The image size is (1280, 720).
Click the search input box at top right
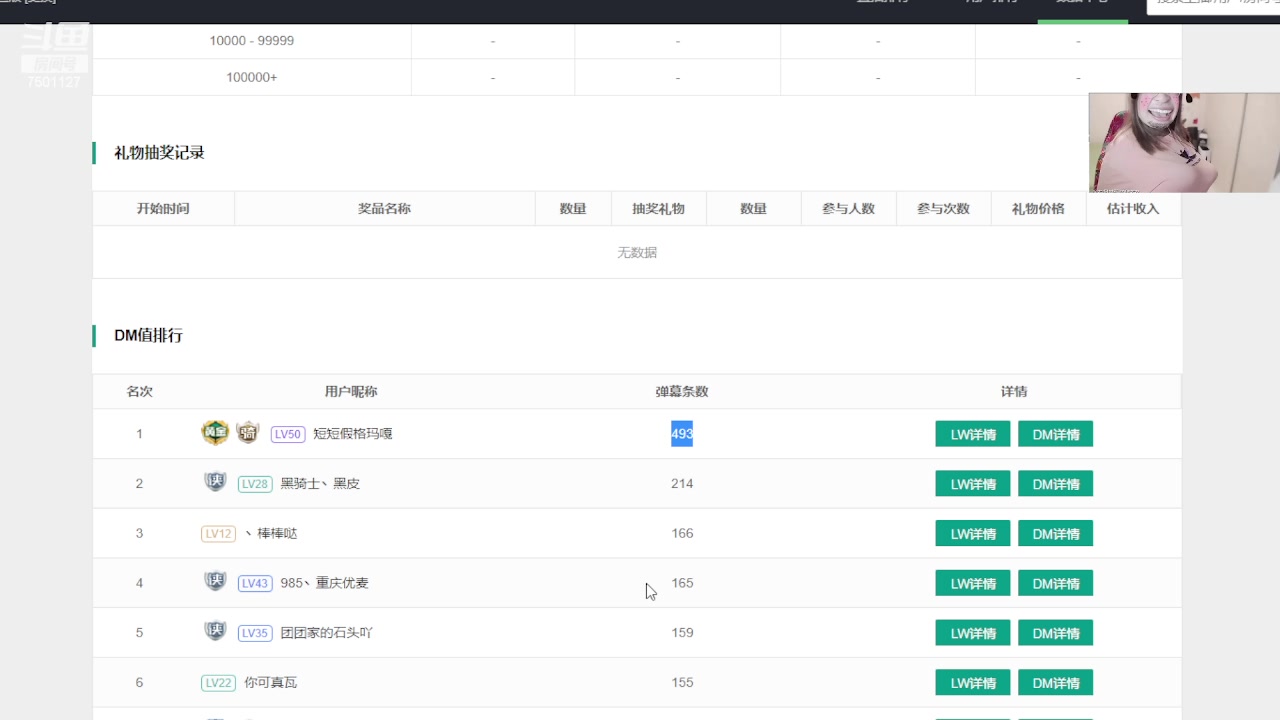tap(1215, 5)
